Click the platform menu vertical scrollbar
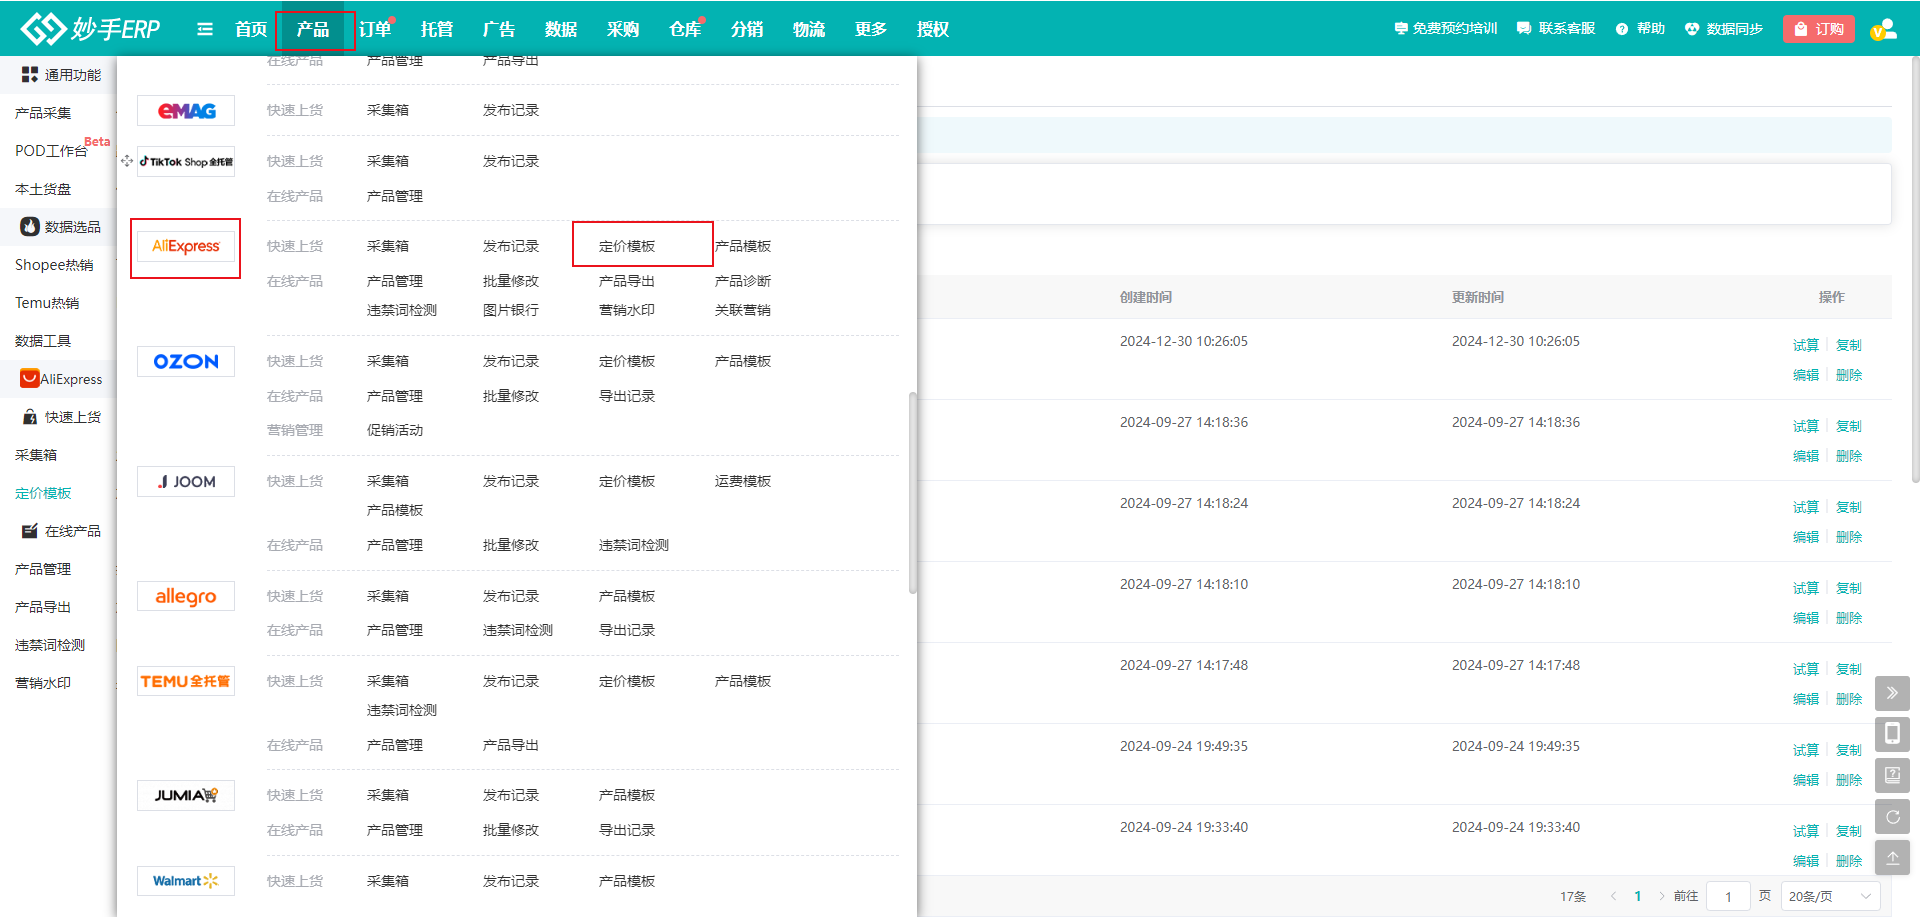The width and height of the screenshot is (1920, 917). coord(912,492)
